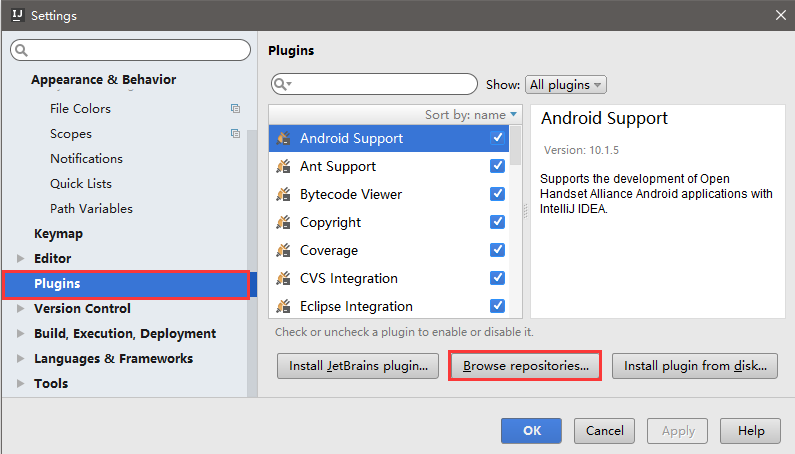Click the Copyright plugin icon

pyautogui.click(x=283, y=222)
